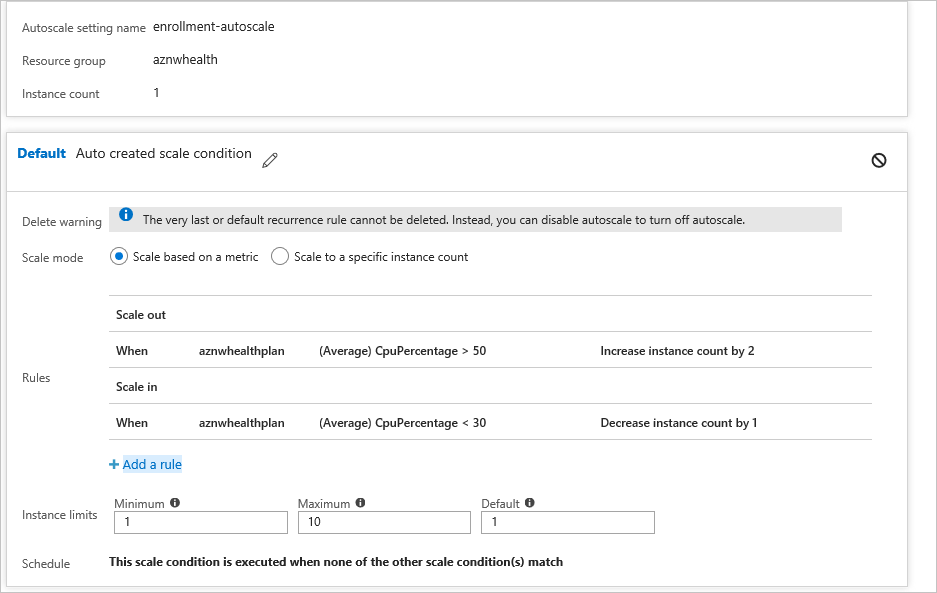Viewport: 937px width, 593px height.
Task: Show info tooltip for Minimum limit
Action: [x=175, y=503]
